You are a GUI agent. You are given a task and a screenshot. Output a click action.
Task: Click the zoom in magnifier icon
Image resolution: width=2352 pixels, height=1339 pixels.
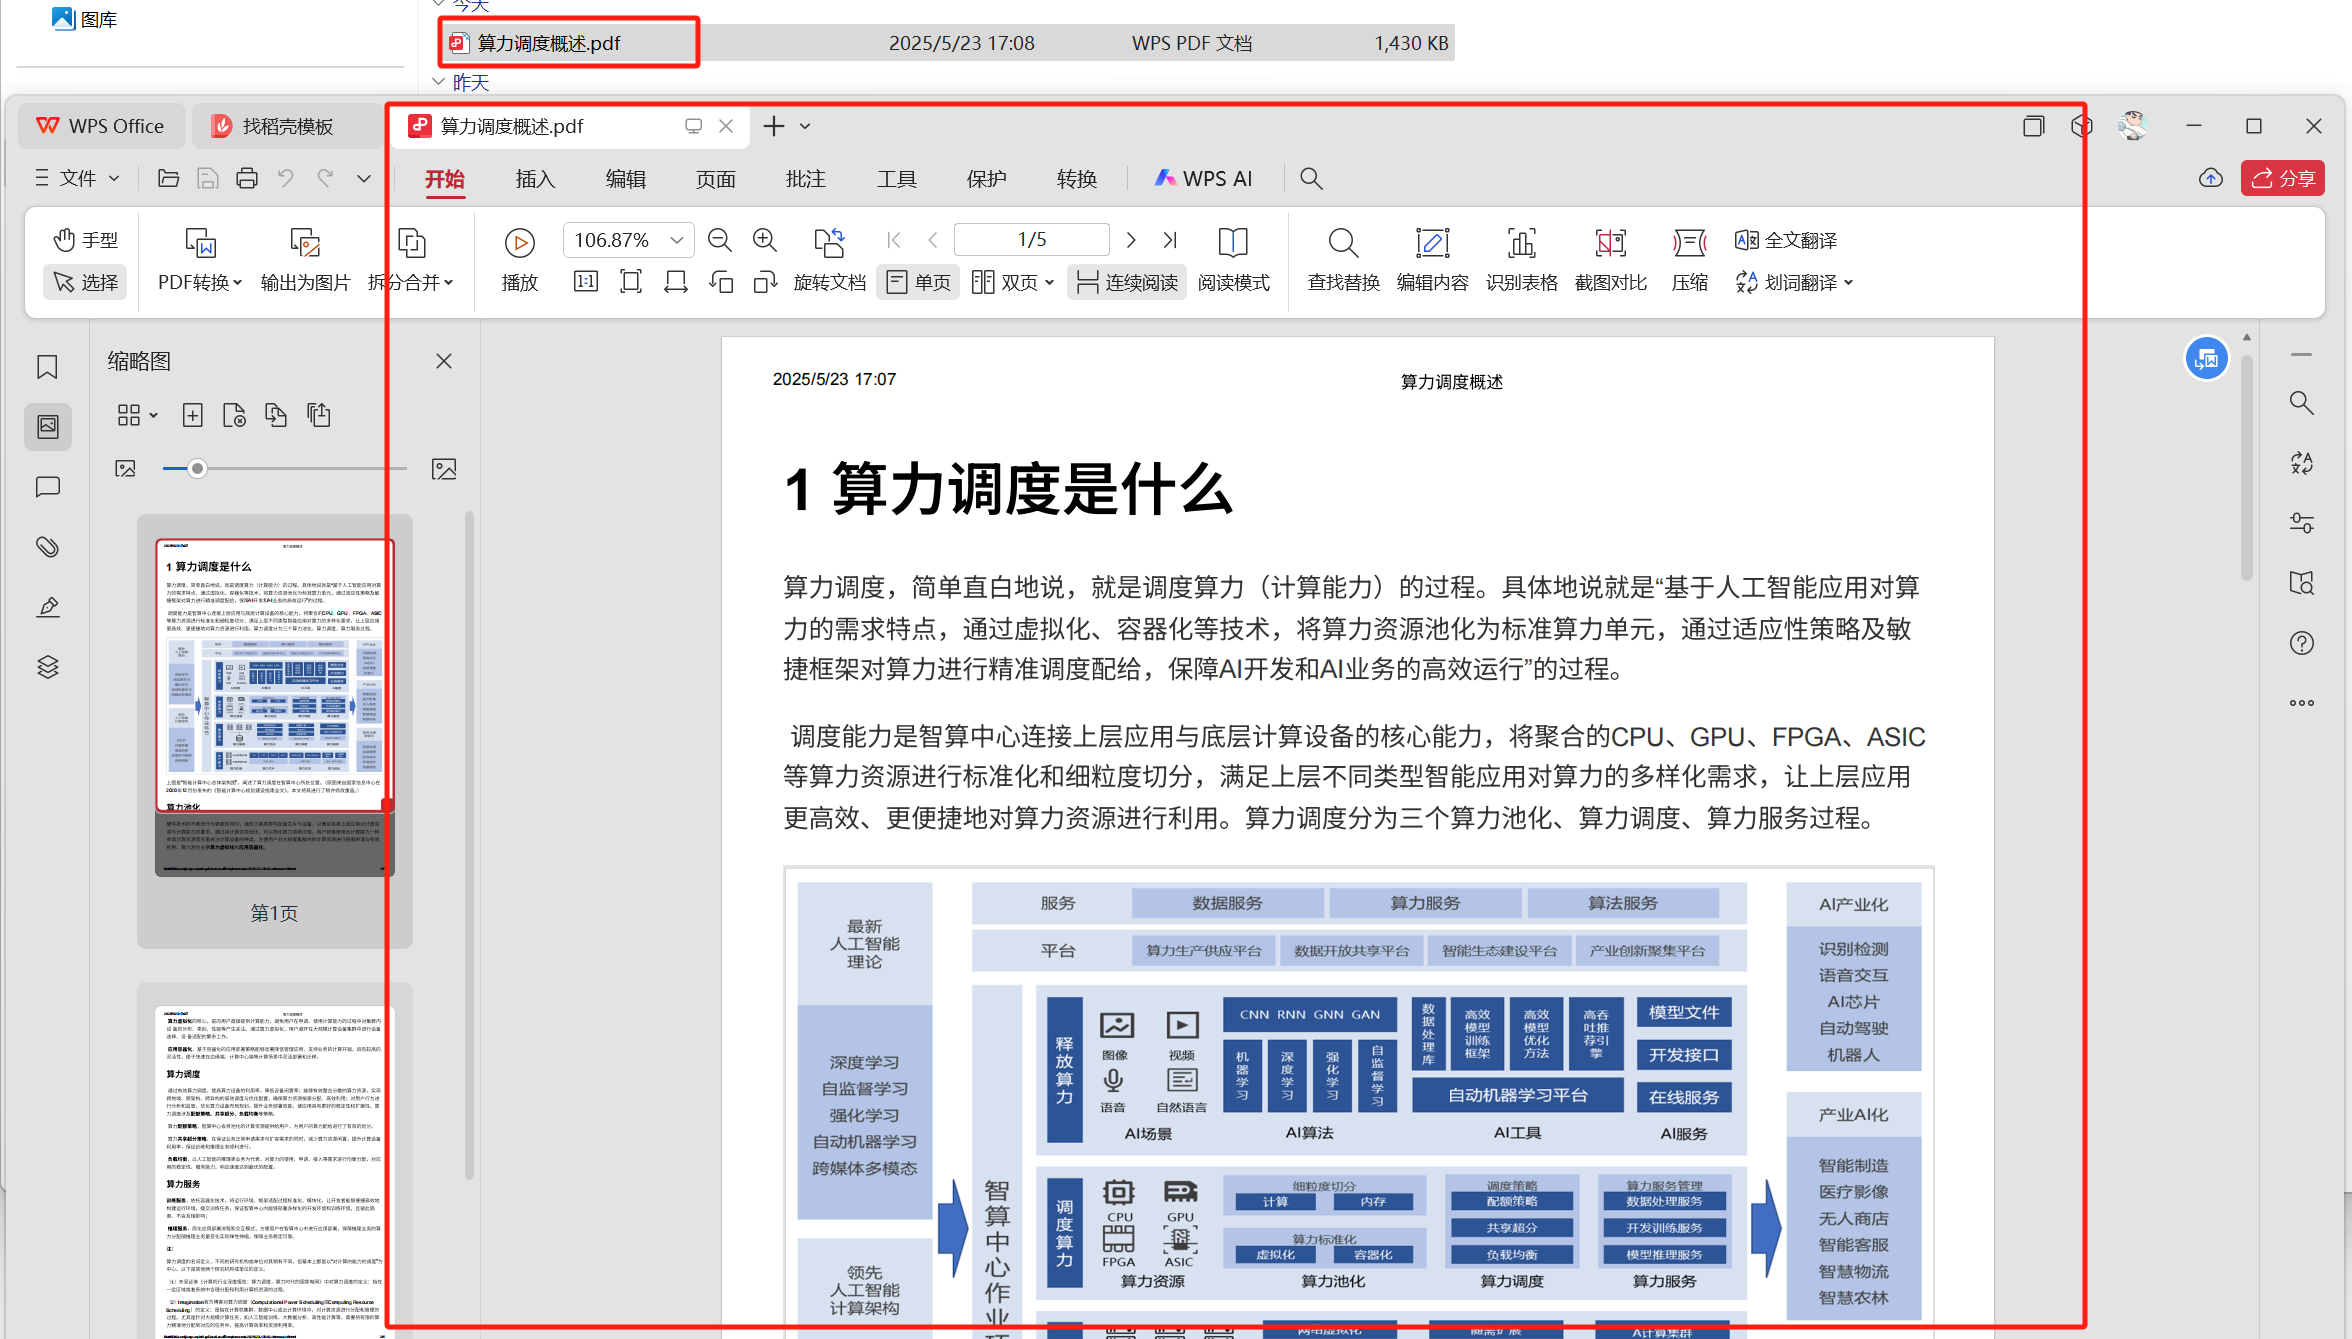click(764, 240)
